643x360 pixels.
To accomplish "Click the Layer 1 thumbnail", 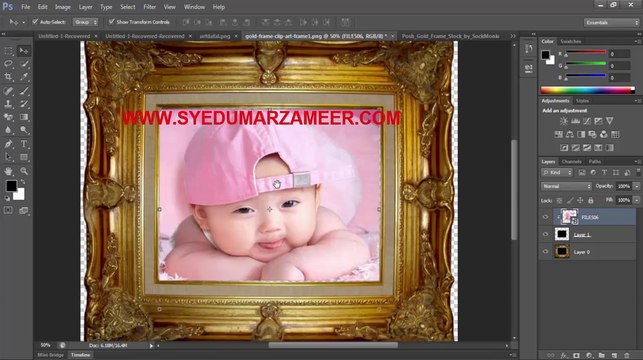I will pyautogui.click(x=561, y=234).
